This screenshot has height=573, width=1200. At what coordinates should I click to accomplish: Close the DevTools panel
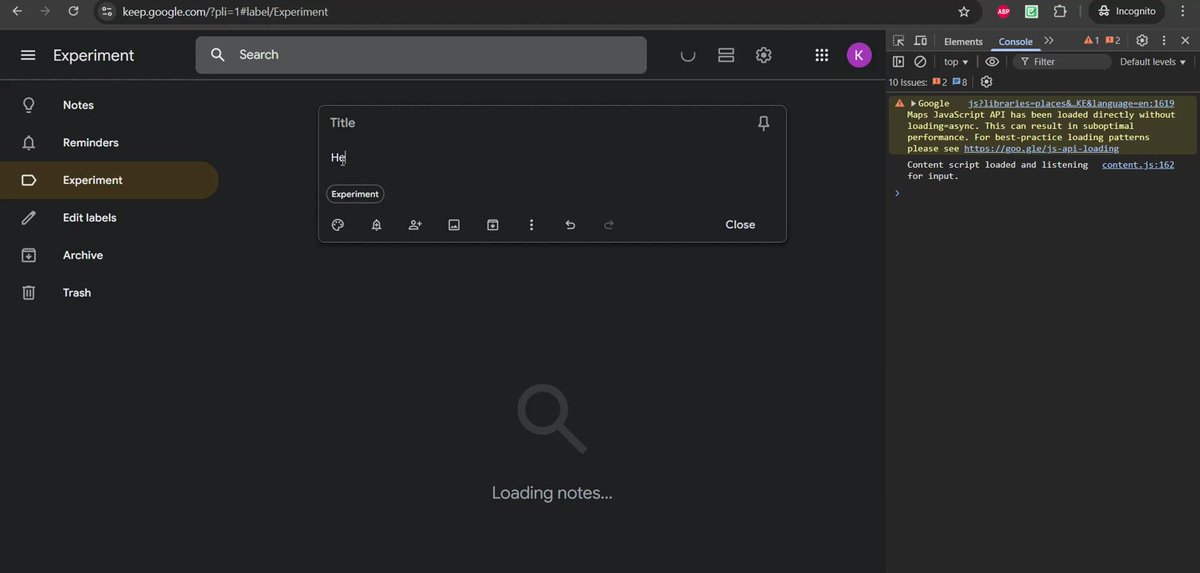click(x=1184, y=41)
